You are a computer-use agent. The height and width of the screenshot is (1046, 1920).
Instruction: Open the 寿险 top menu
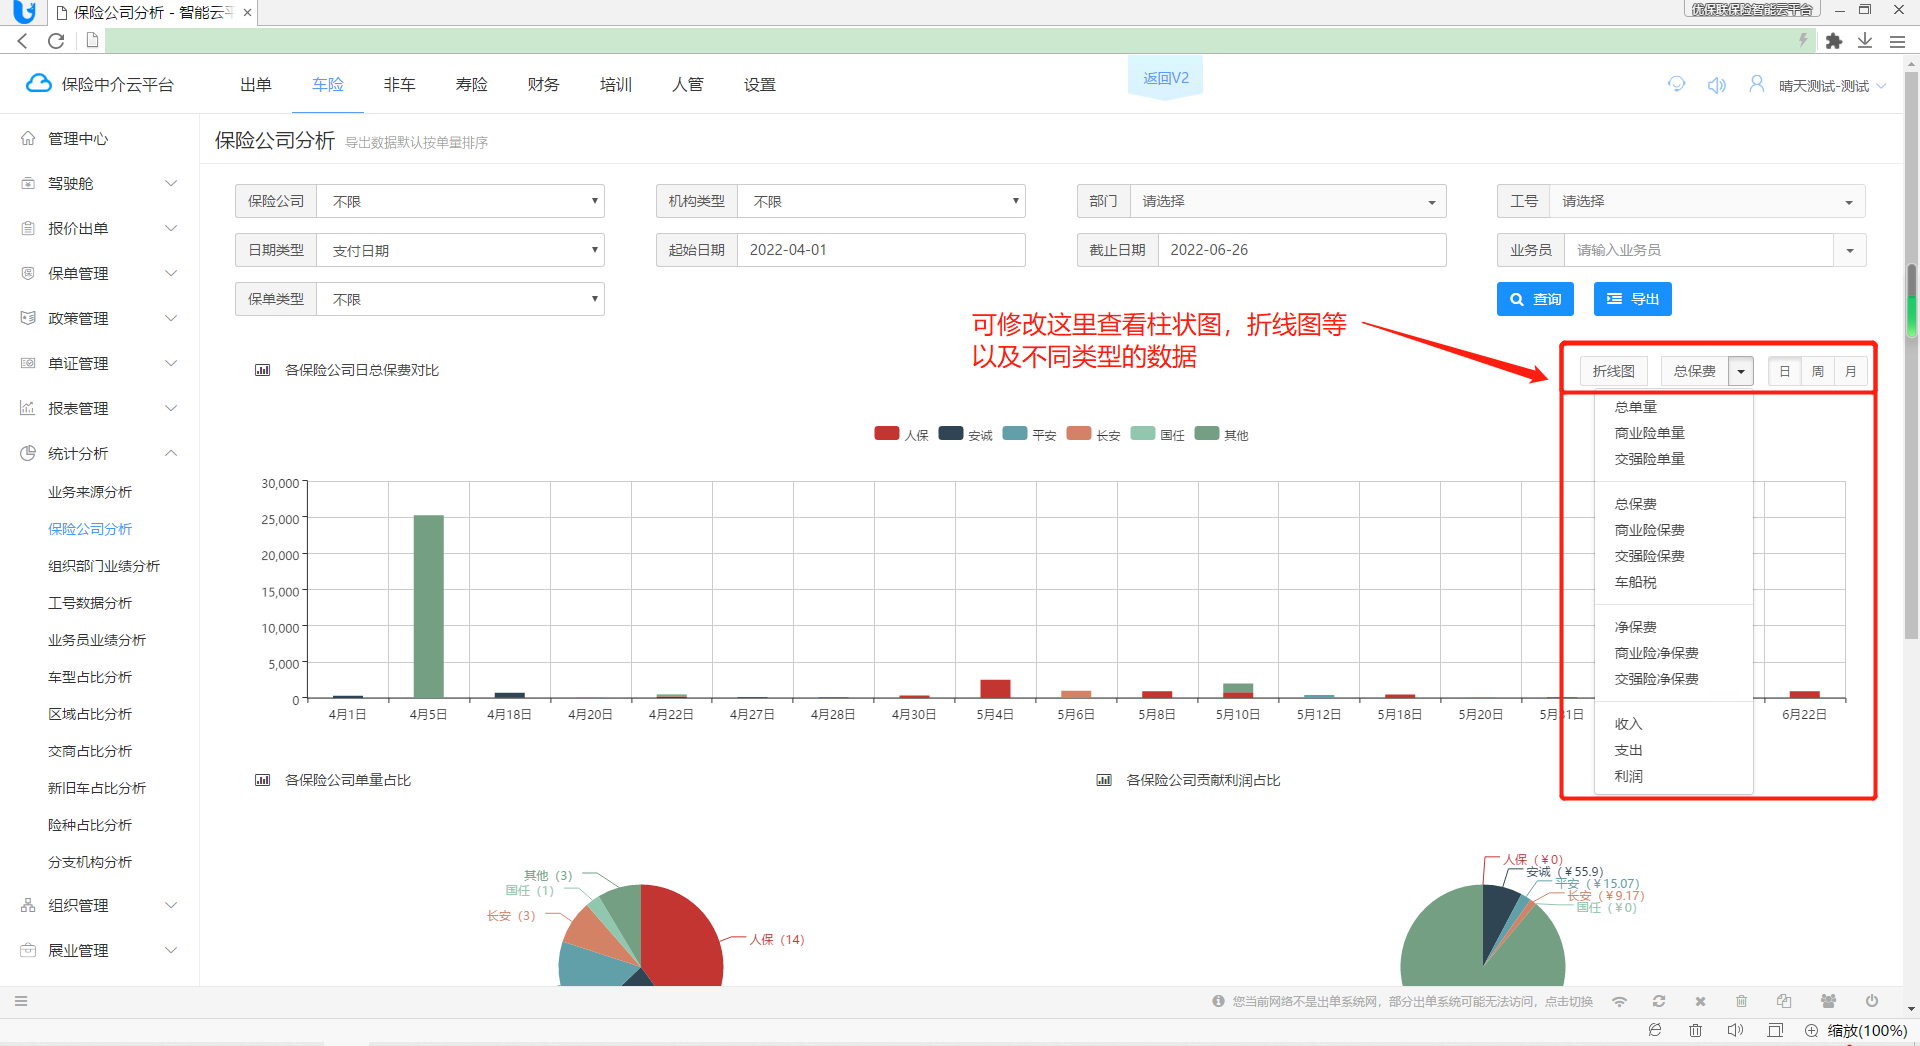click(472, 85)
